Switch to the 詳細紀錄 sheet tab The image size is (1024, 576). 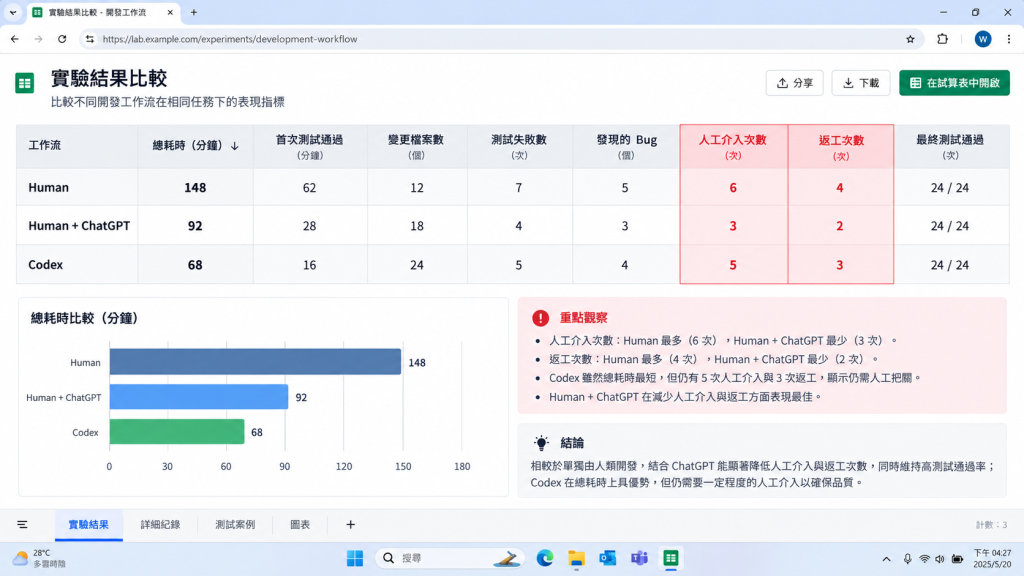point(160,524)
